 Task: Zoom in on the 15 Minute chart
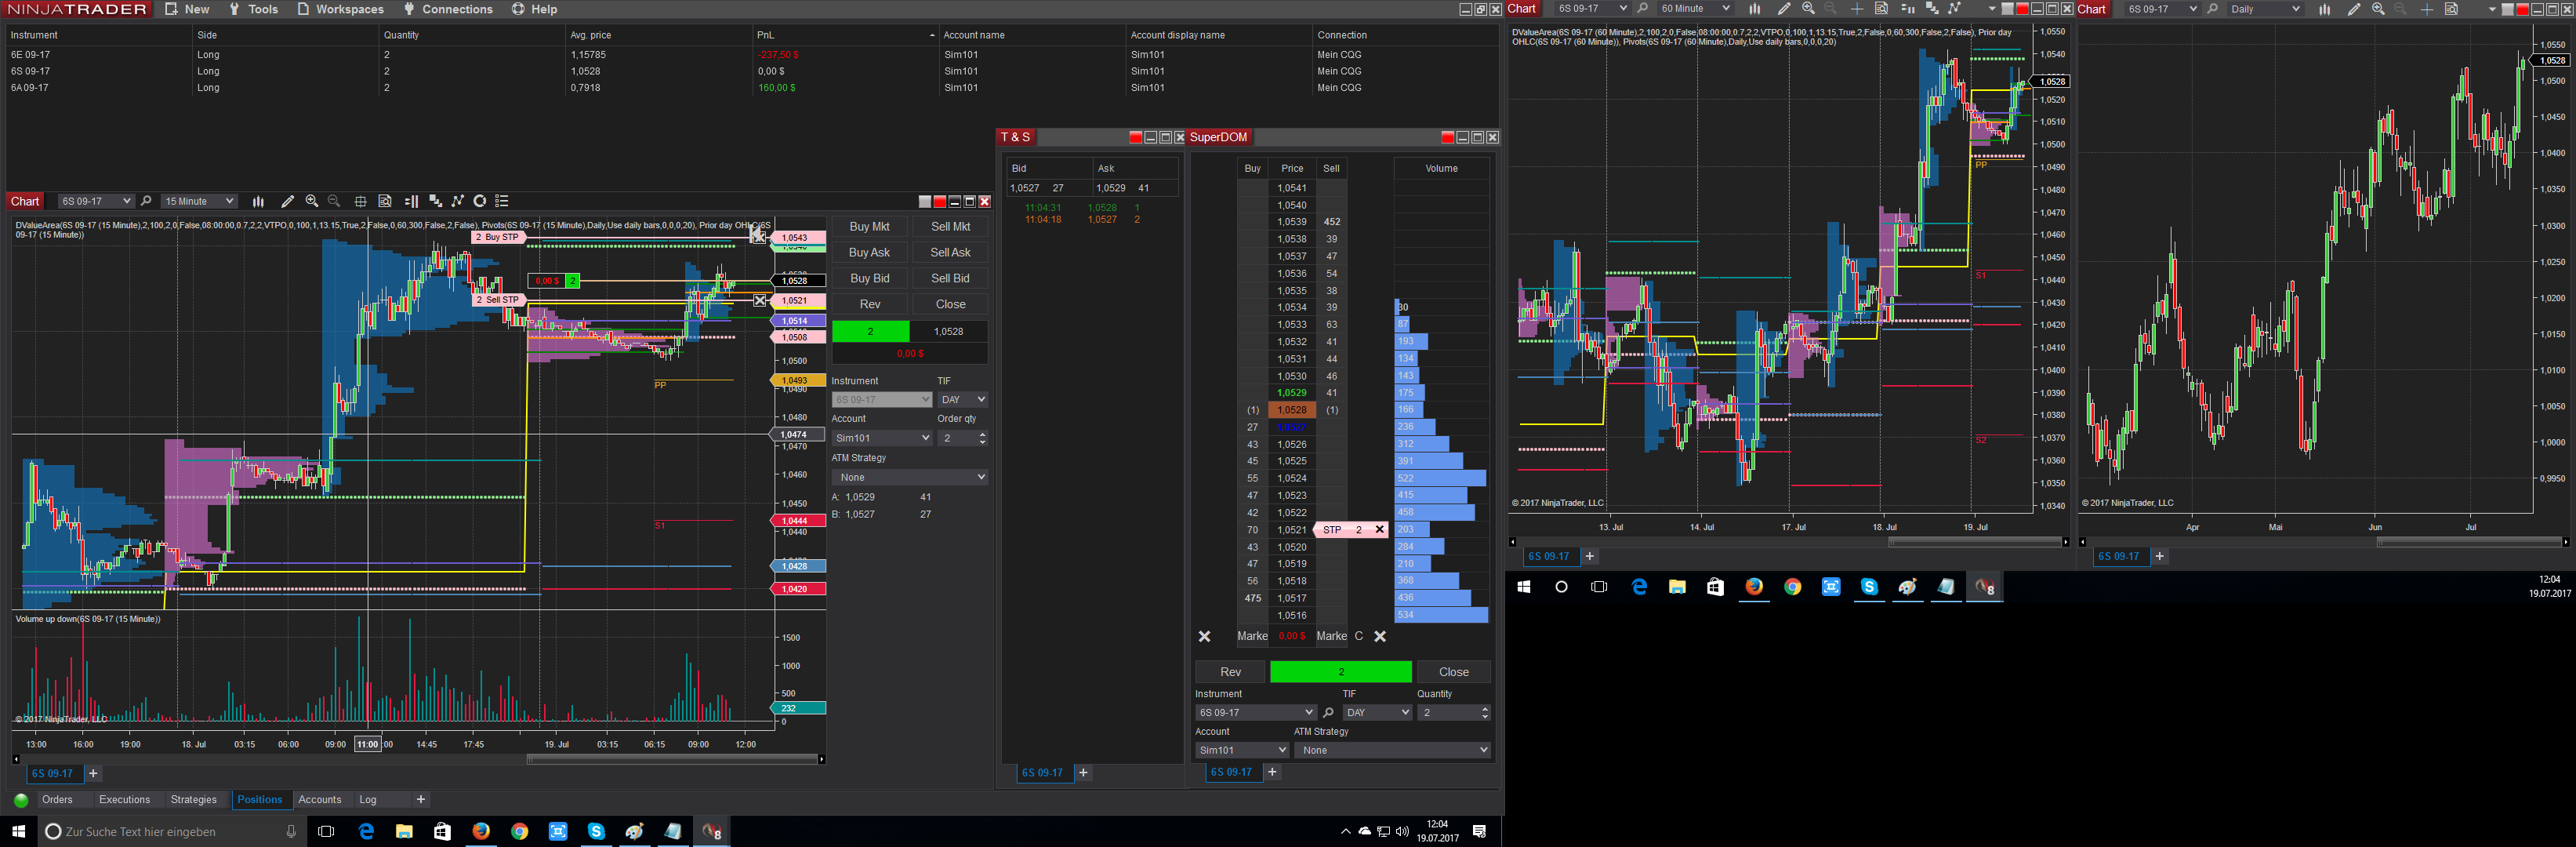312,201
